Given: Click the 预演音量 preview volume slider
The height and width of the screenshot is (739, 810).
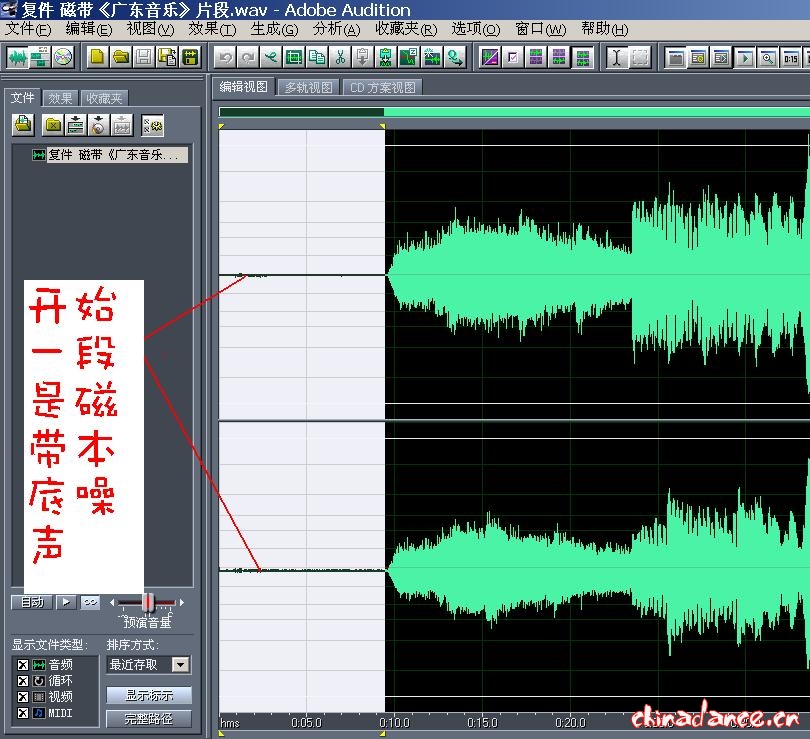Looking at the screenshot, I should coord(149,602).
